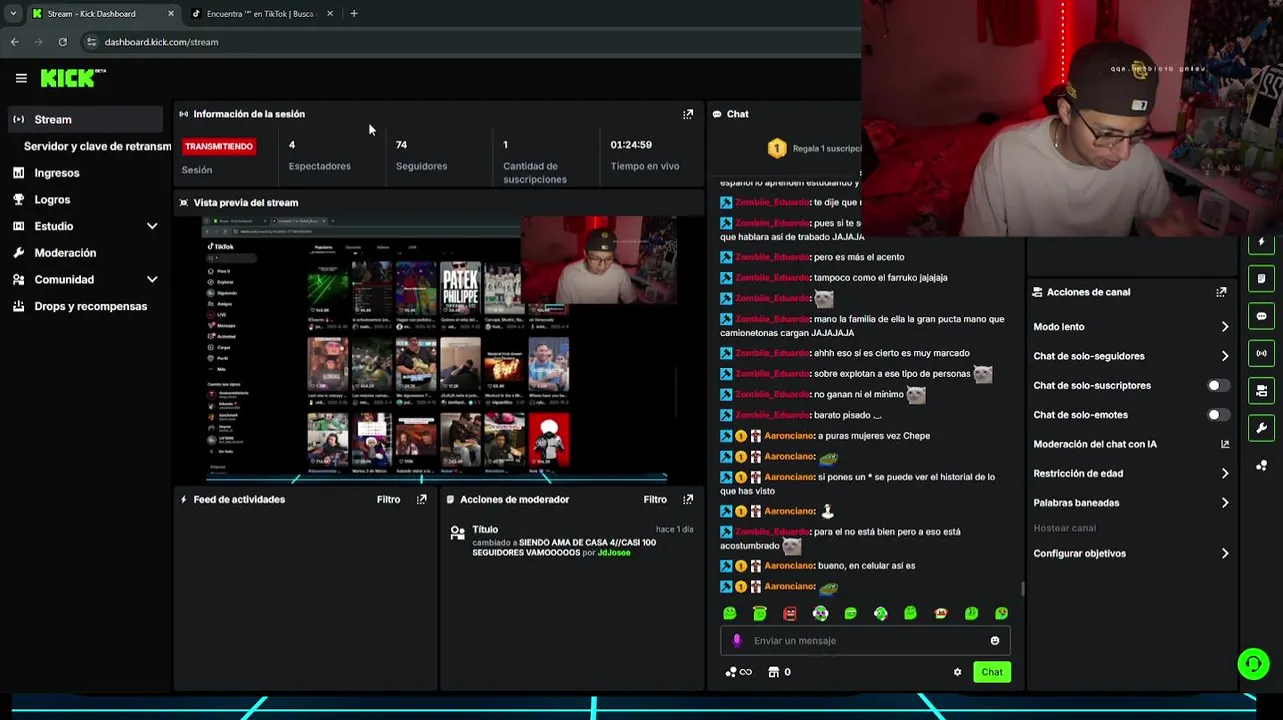Click the TRANSMITIENDO status badge
Image resolution: width=1283 pixels, height=720 pixels.
point(218,146)
